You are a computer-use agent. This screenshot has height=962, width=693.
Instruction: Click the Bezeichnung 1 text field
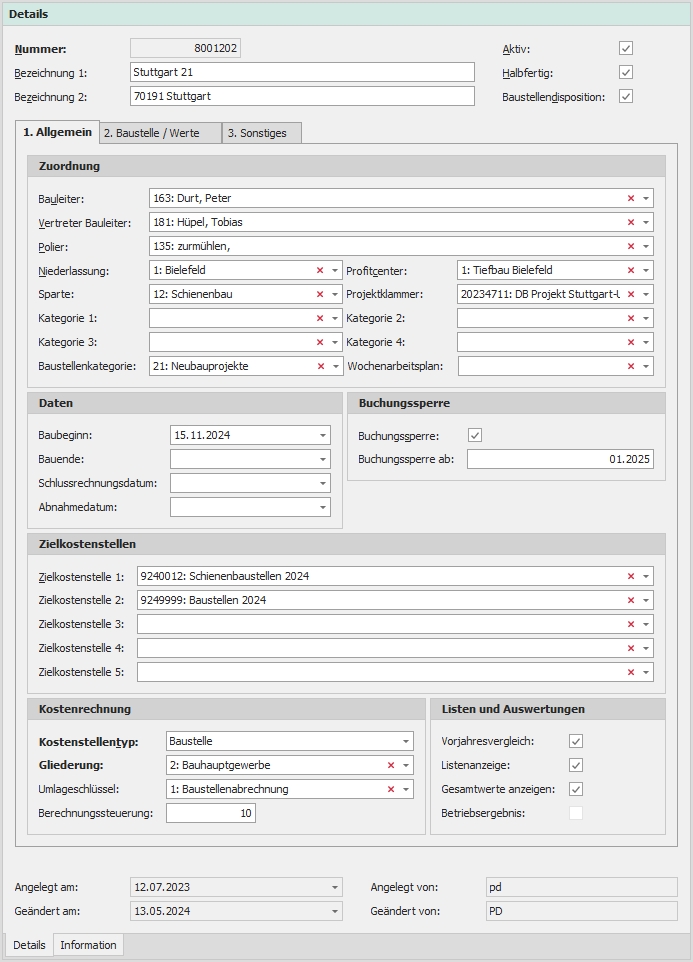[x=302, y=72]
